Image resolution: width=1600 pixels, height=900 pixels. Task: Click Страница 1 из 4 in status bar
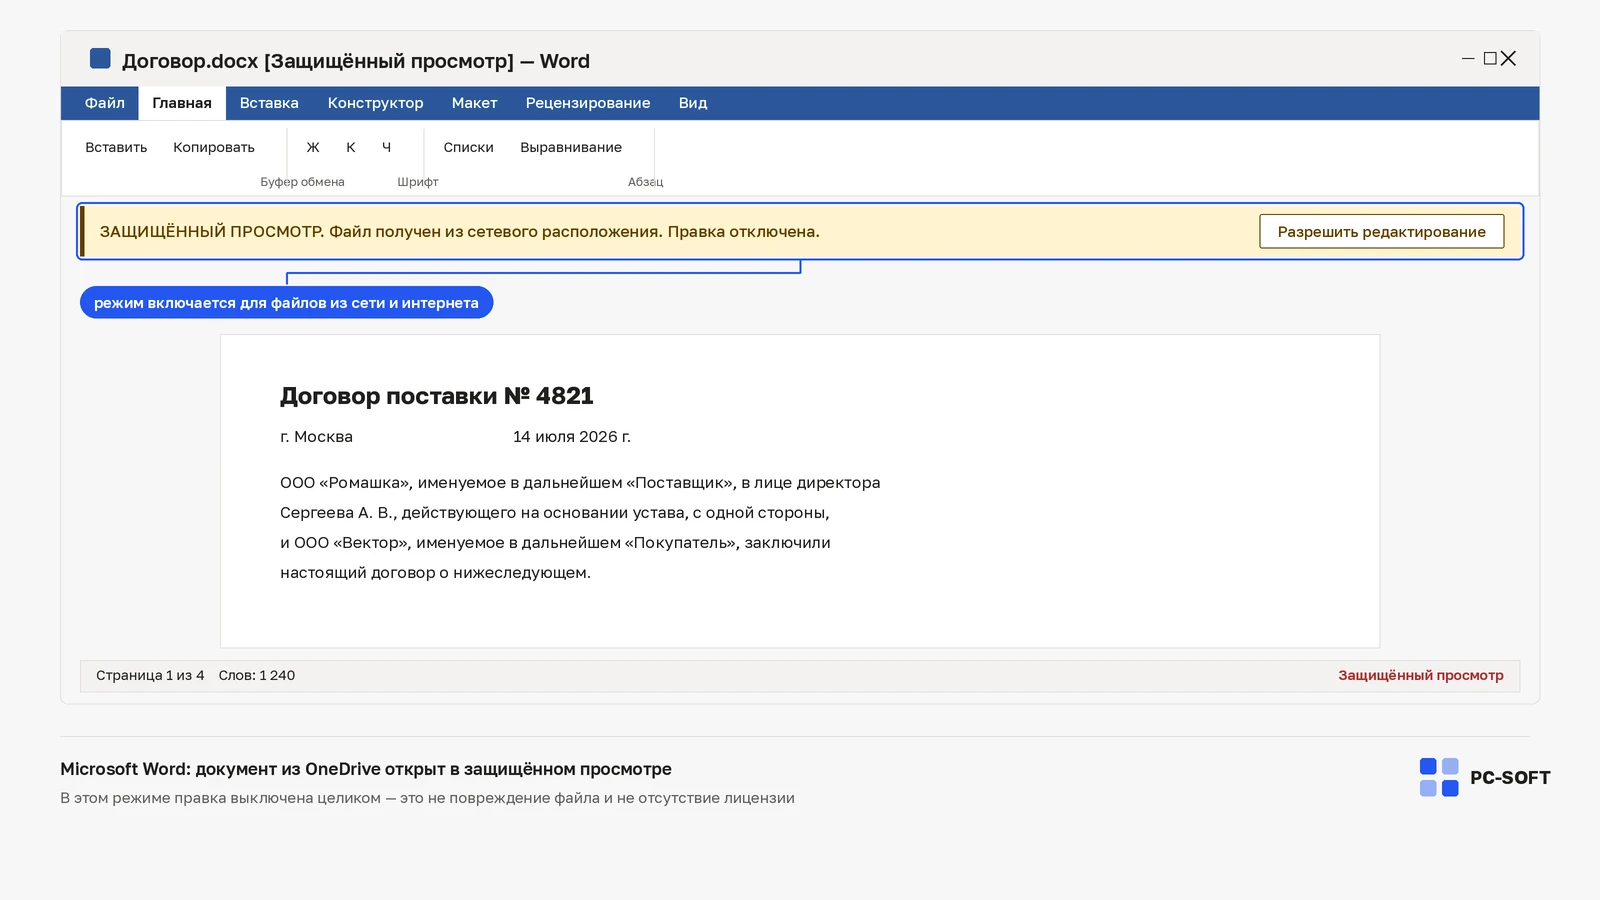(150, 676)
